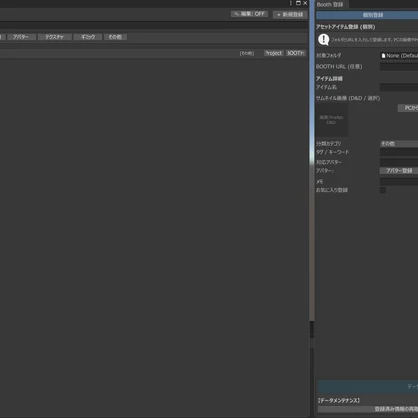The height and width of the screenshot is (418, 418).
Task: Enable the お気に入り登録 checkbox
Action: (383, 190)
